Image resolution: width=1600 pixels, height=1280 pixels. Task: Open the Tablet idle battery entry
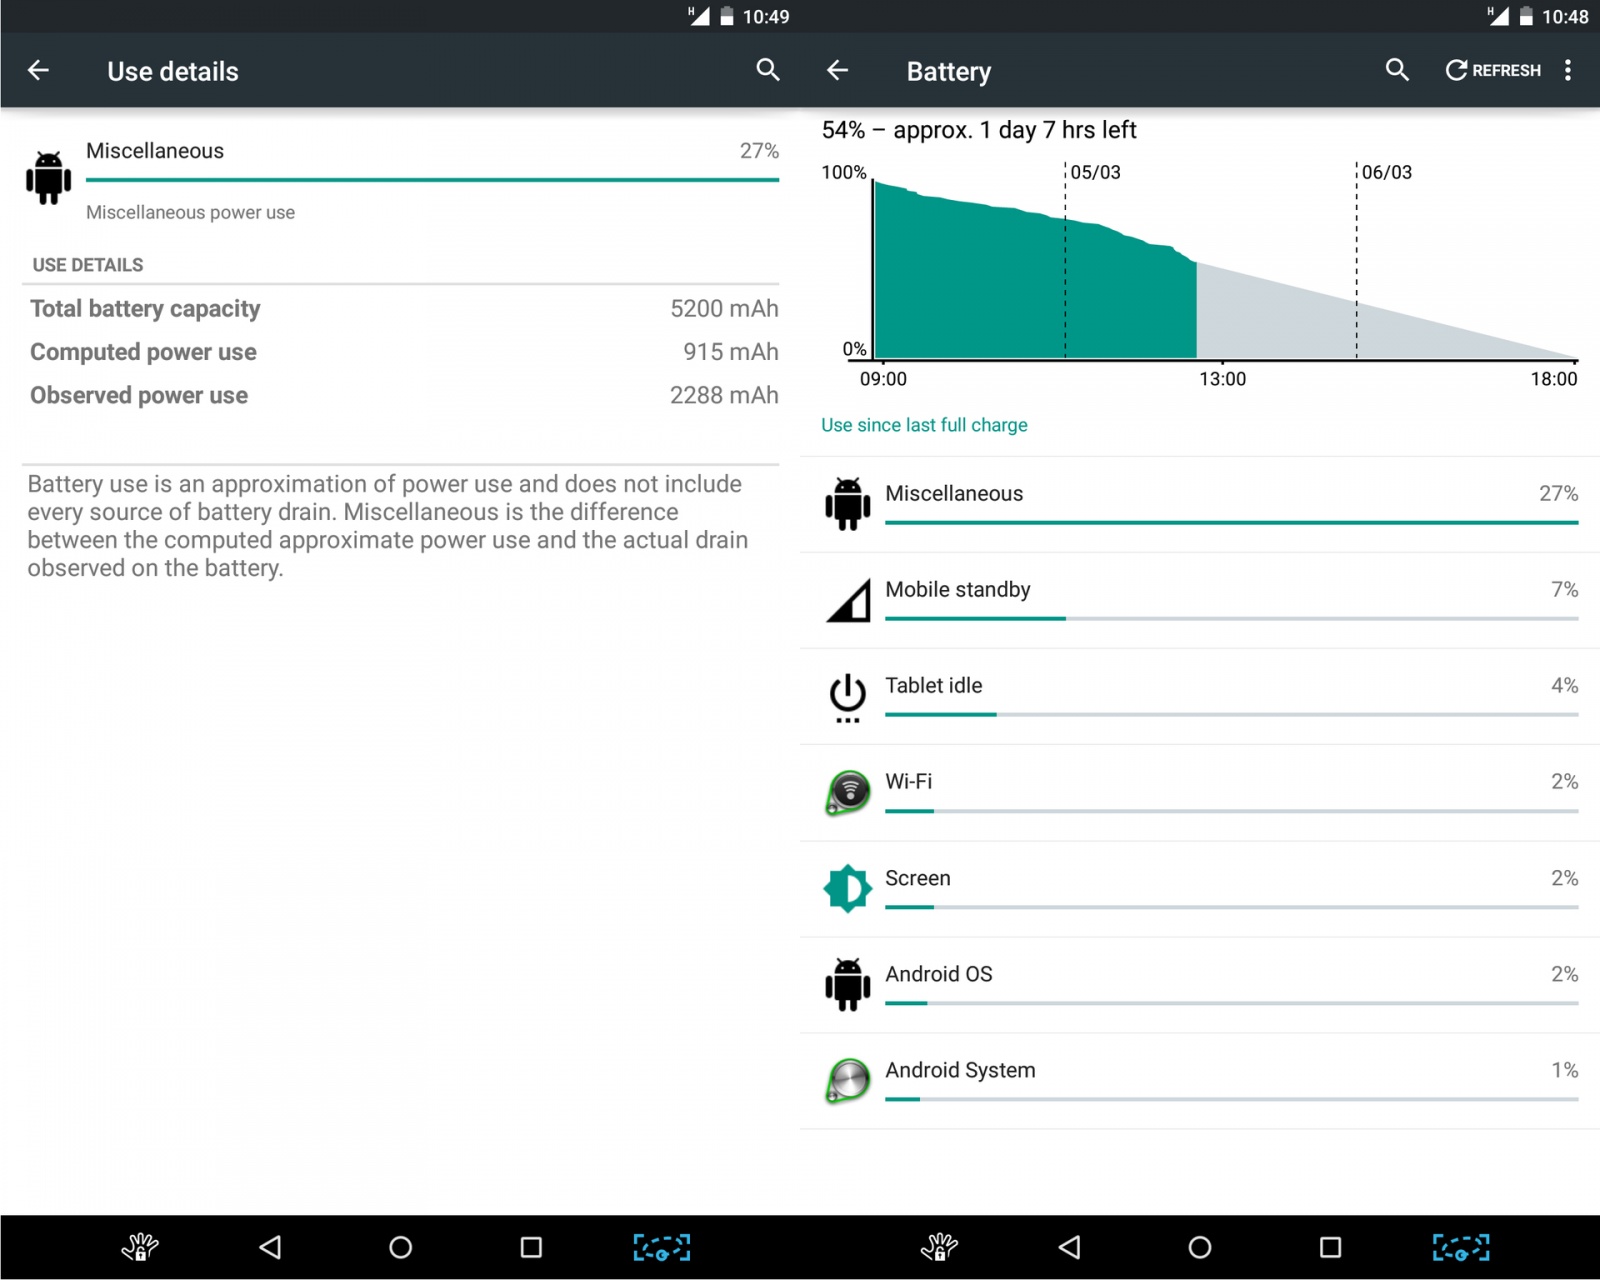point(1200,697)
